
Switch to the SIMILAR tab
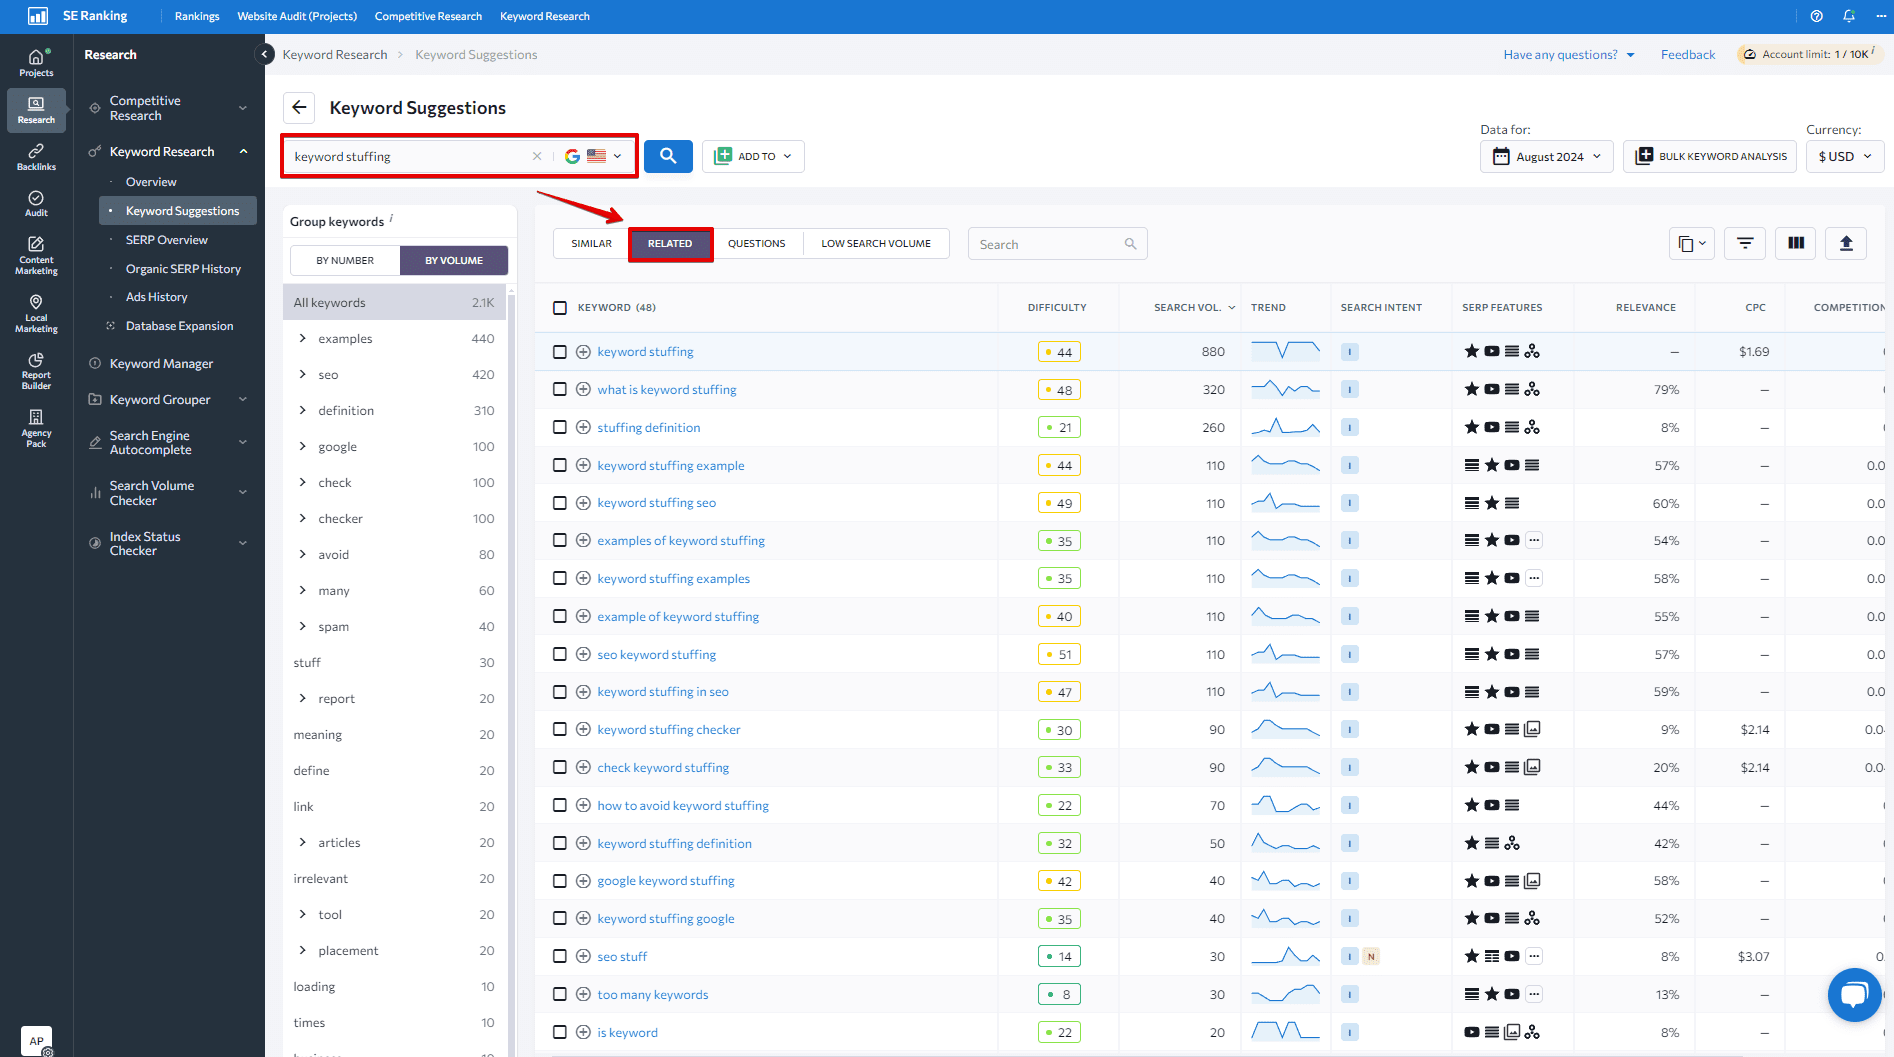[x=591, y=243]
